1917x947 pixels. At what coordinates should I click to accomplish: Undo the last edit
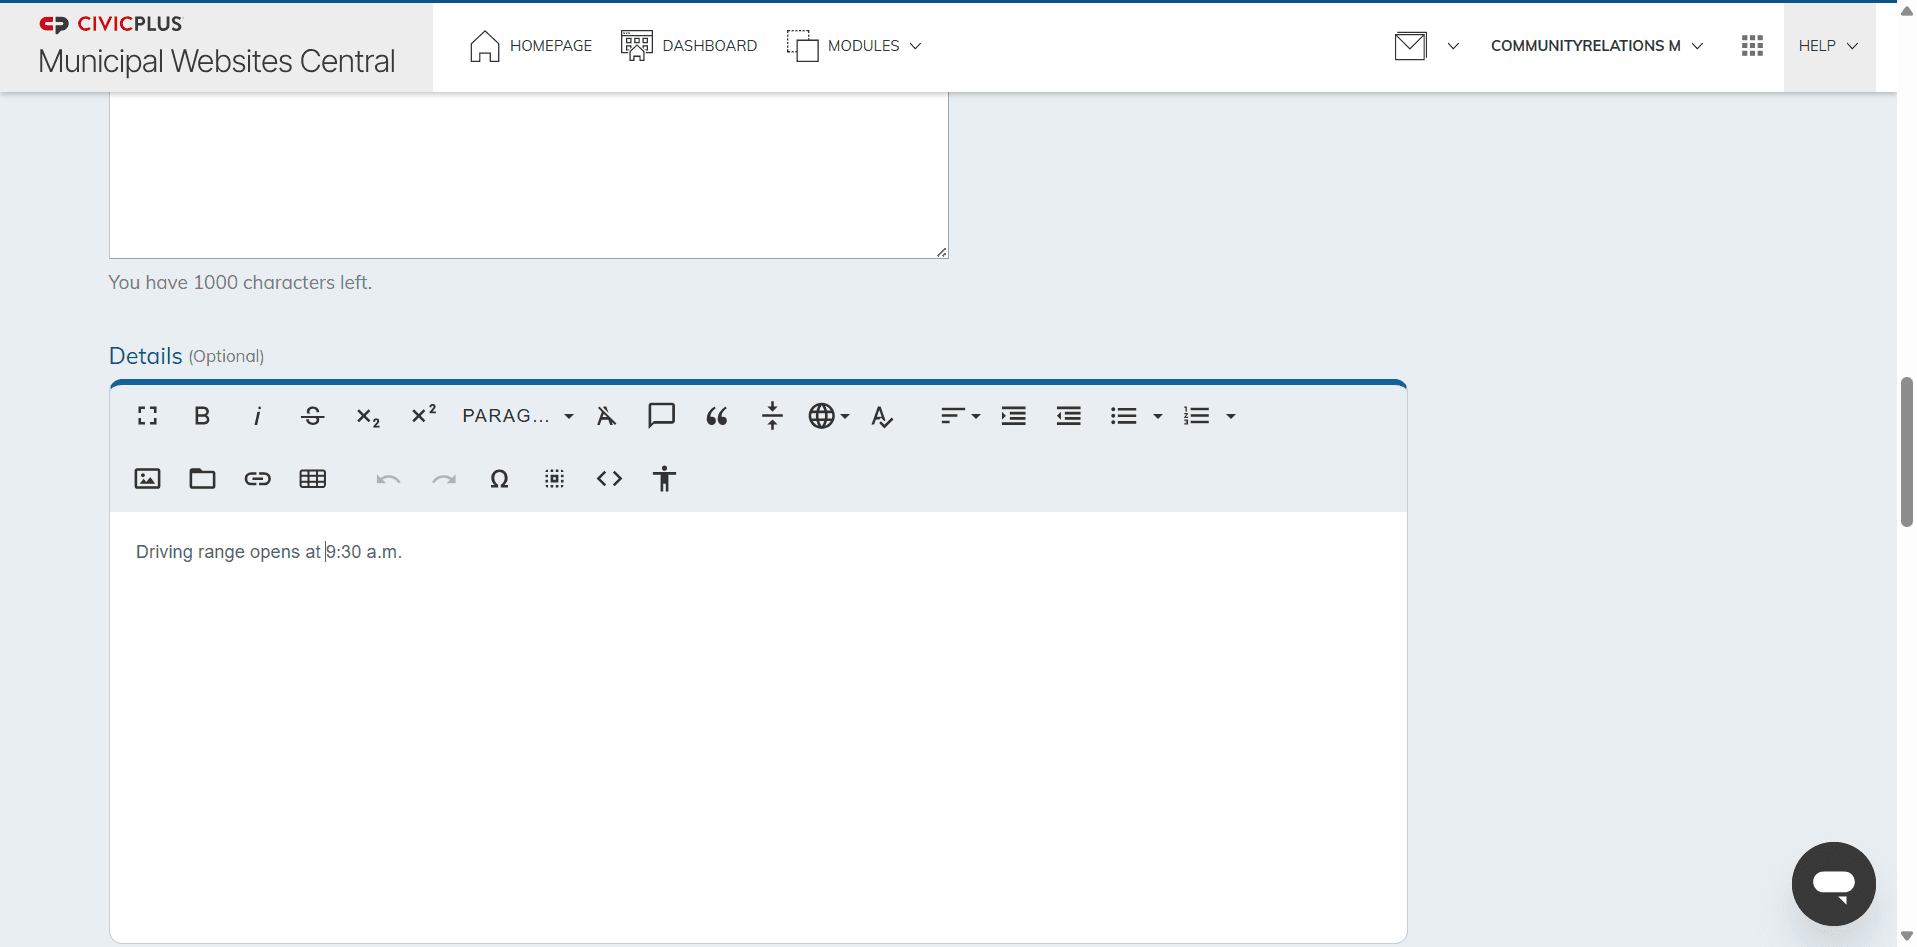click(x=389, y=479)
